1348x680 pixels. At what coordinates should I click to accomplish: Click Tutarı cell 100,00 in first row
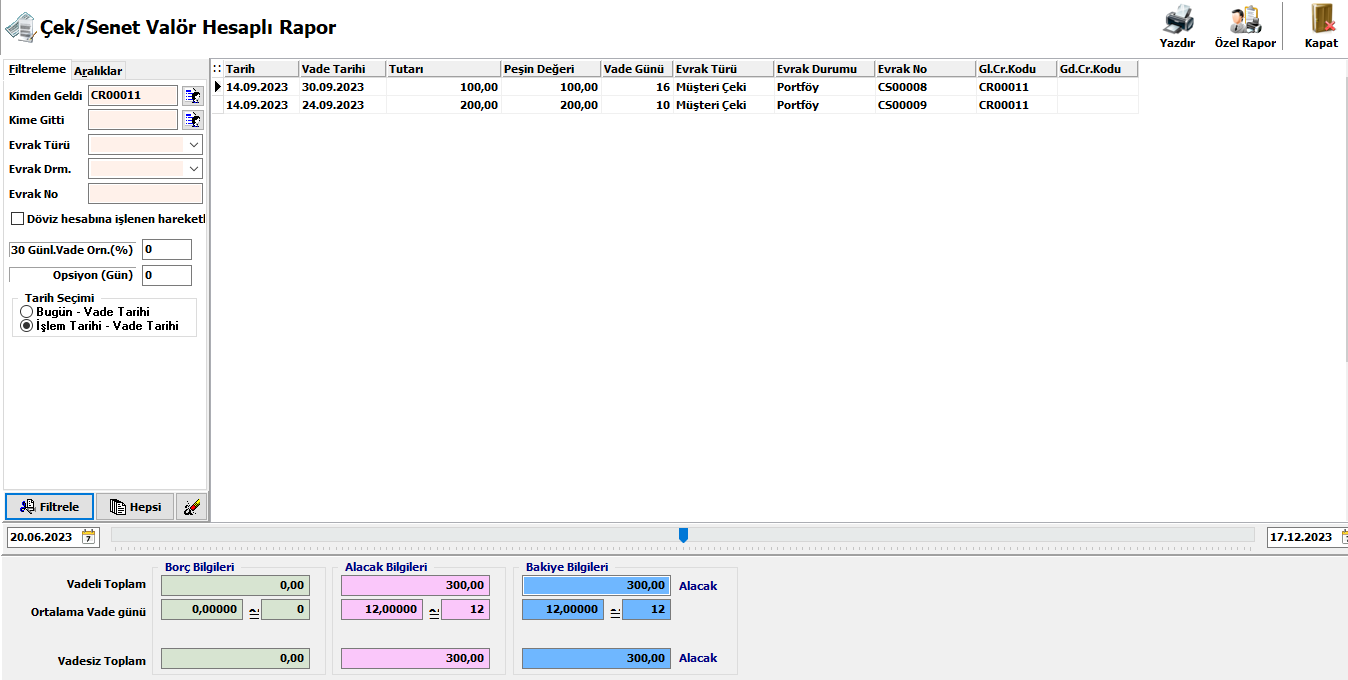coord(444,87)
